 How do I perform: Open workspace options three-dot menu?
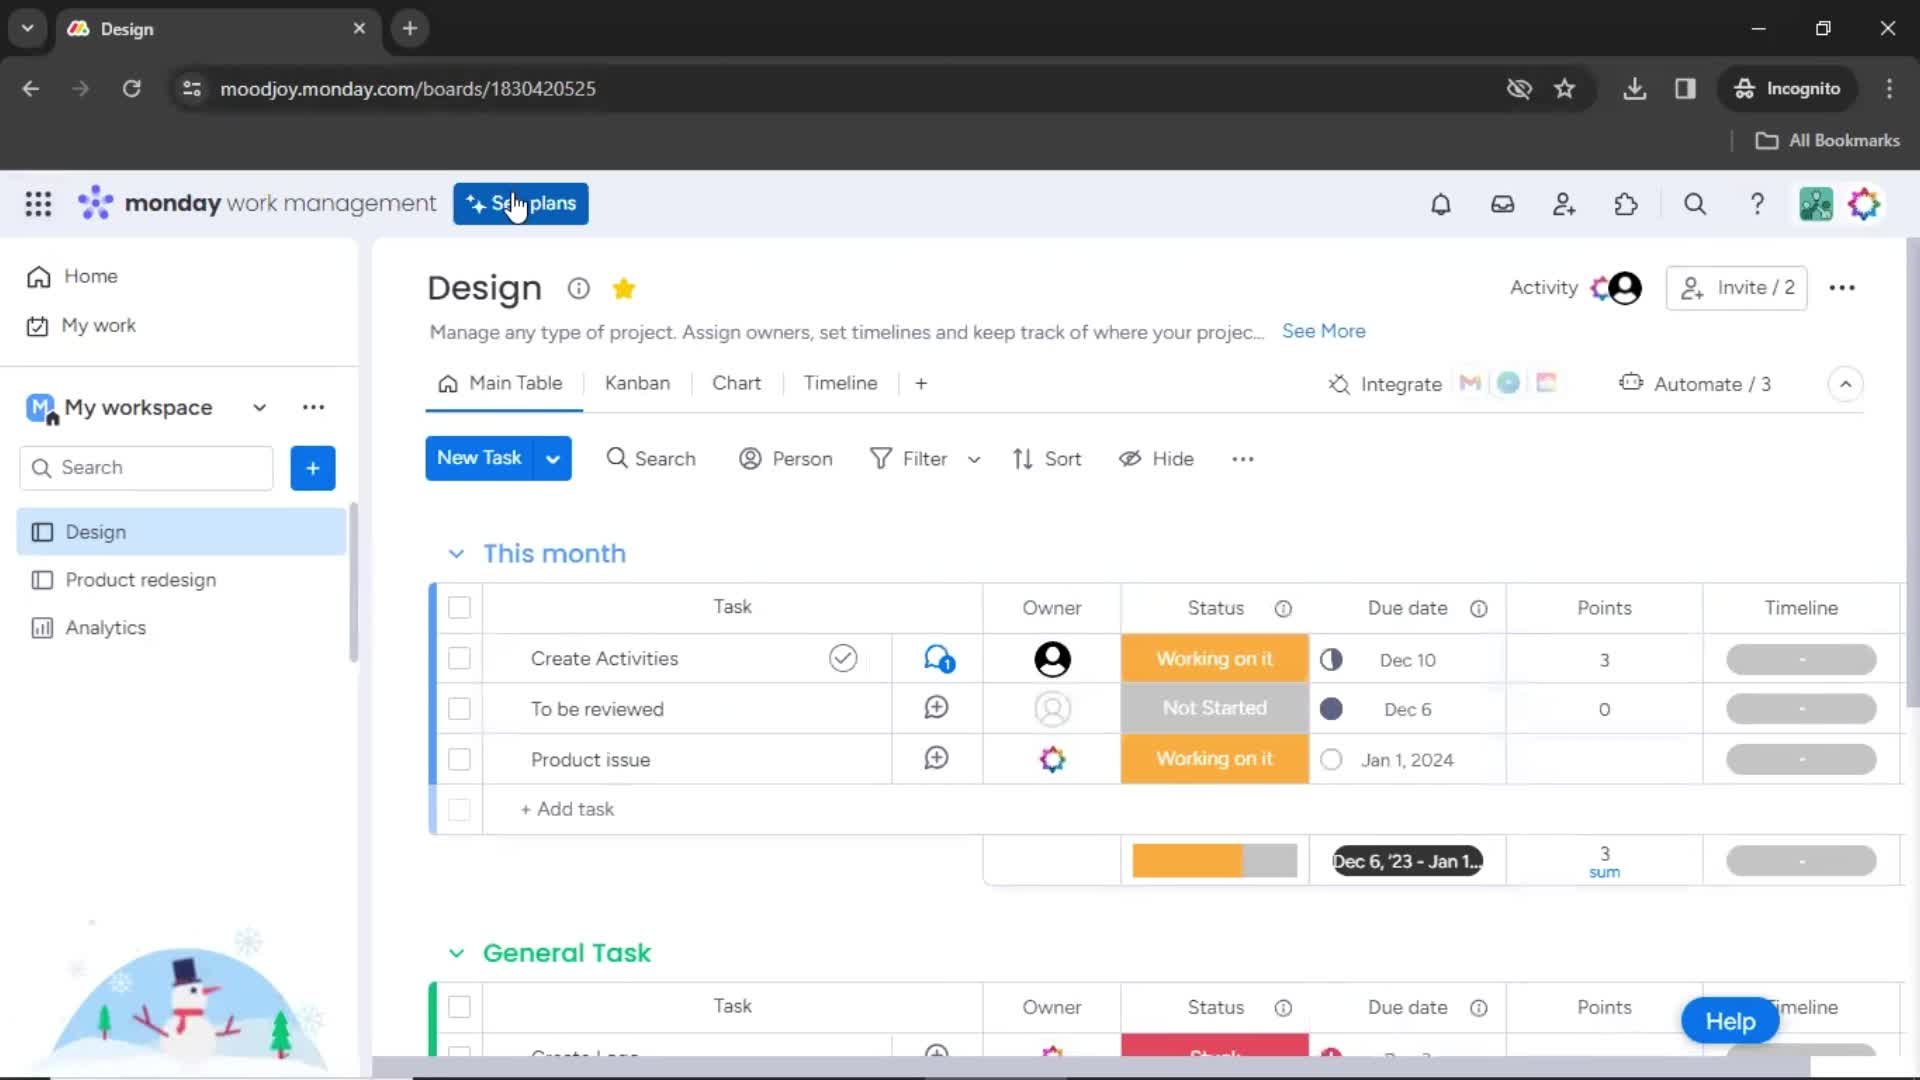[313, 407]
